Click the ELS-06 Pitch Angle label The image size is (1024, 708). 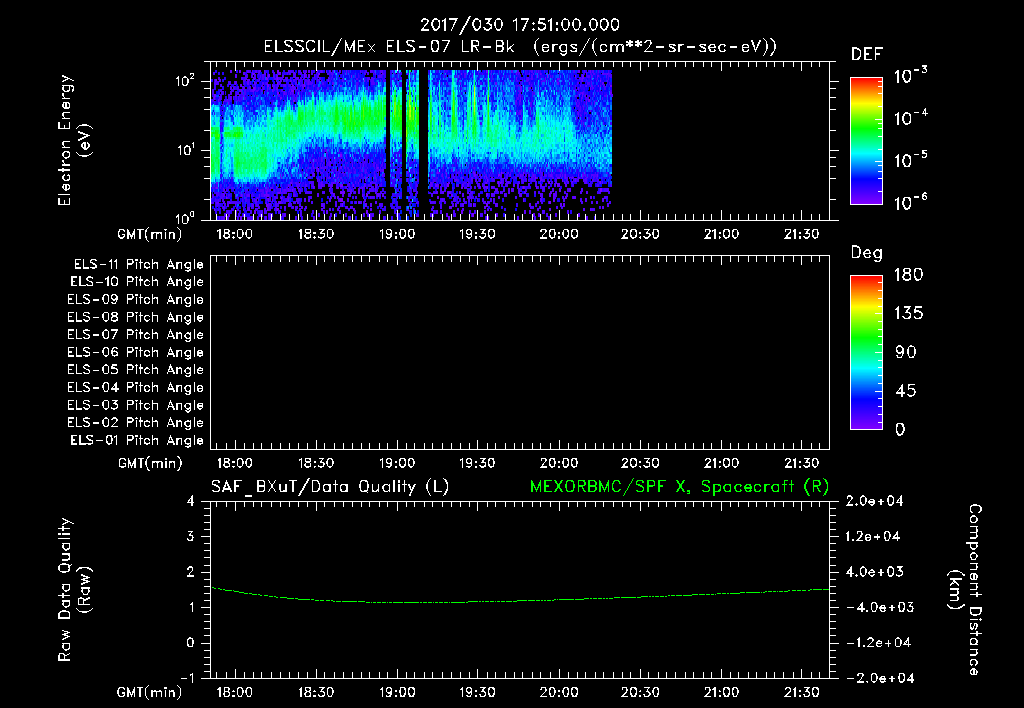tap(136, 353)
